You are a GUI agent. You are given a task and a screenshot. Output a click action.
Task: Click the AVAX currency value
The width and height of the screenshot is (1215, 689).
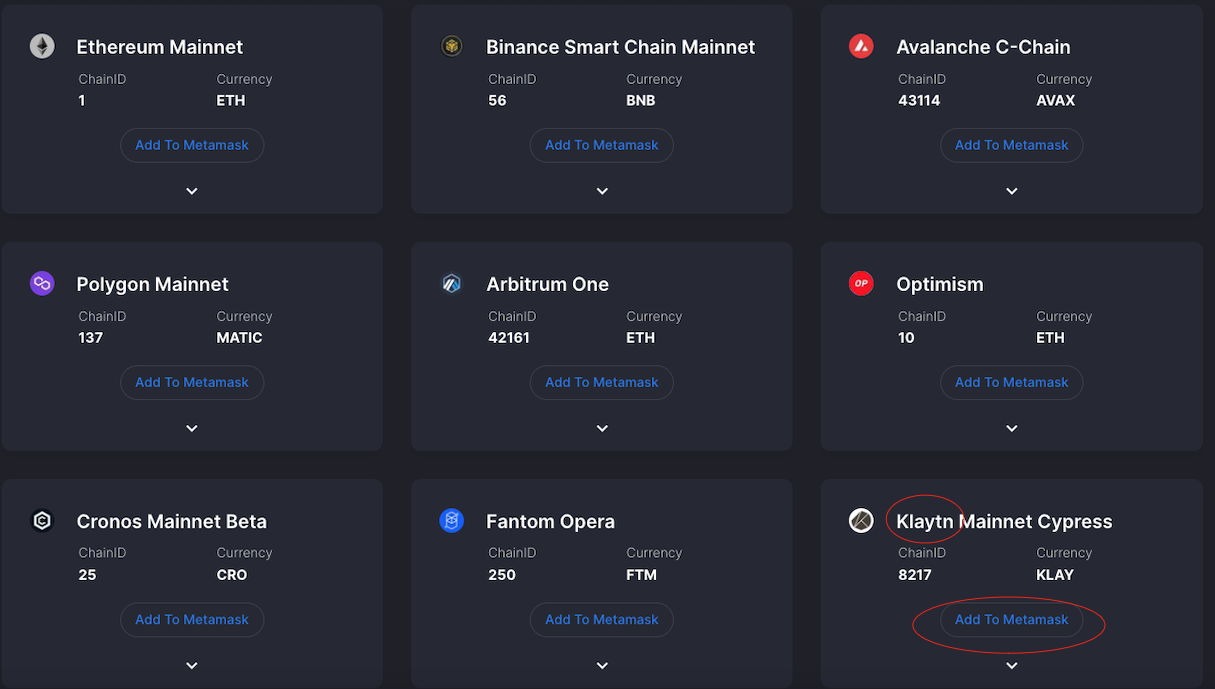click(x=1056, y=100)
